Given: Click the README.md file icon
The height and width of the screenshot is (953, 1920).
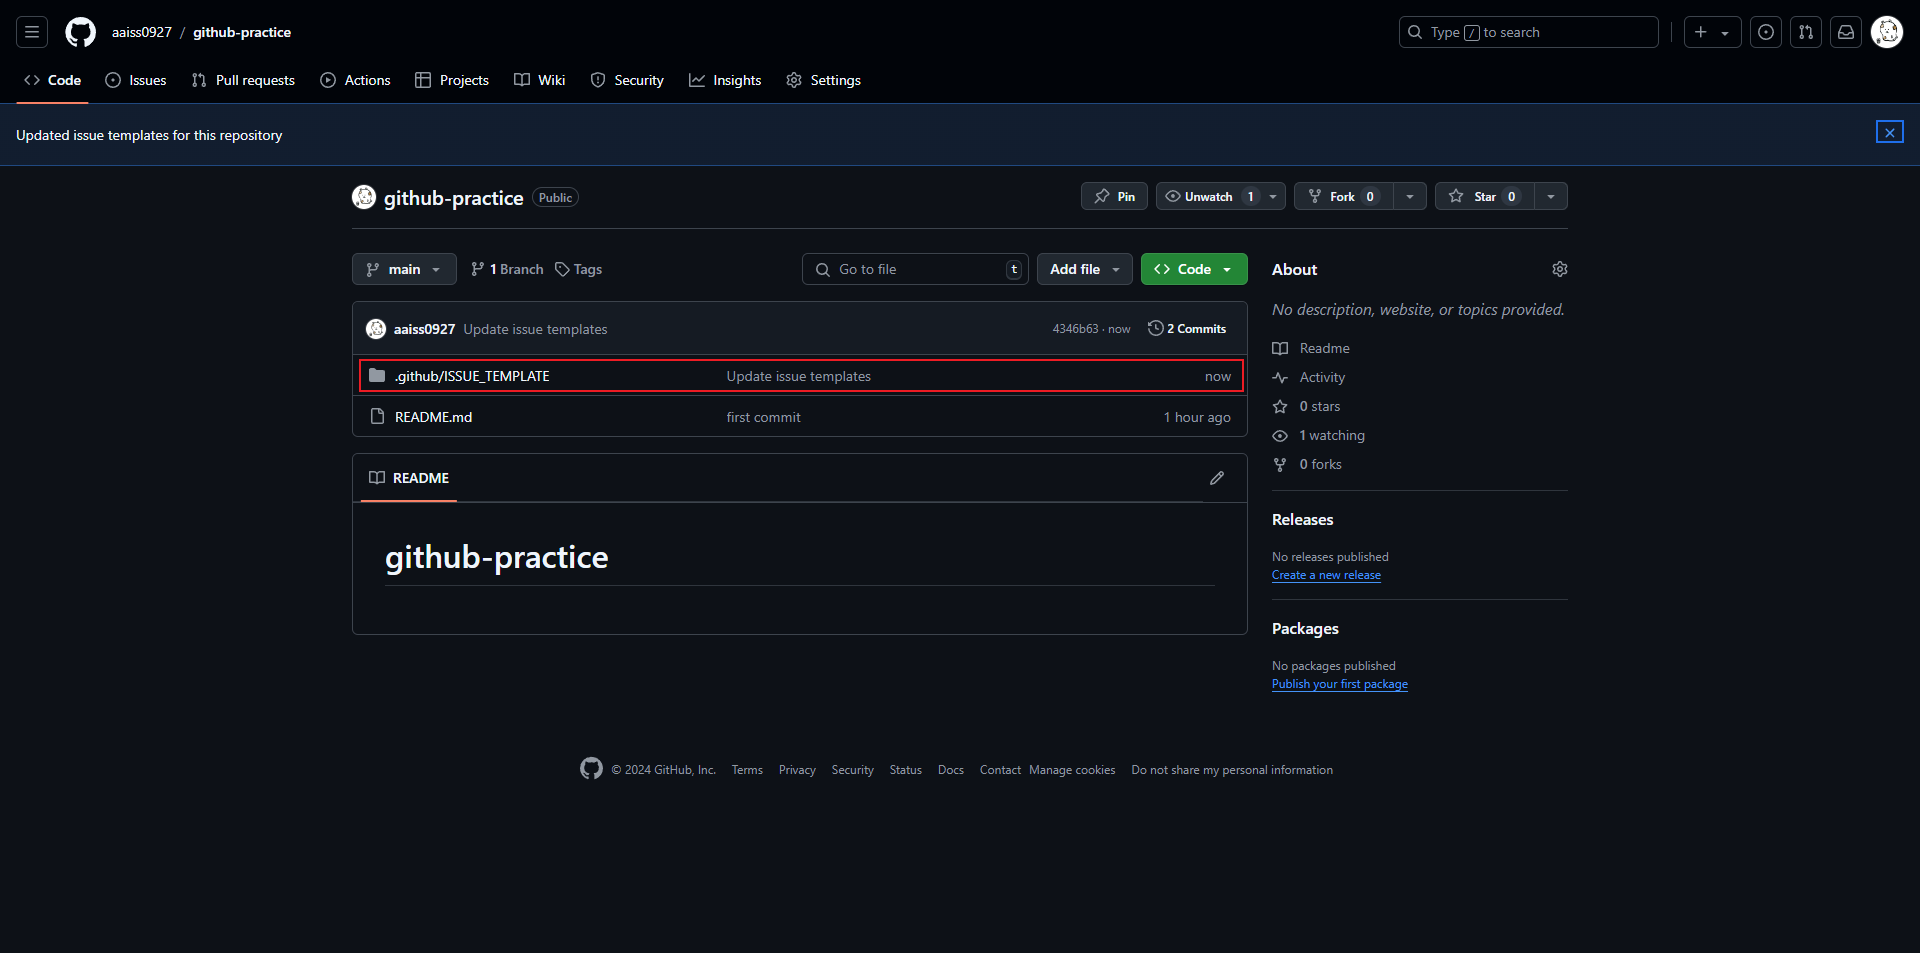Looking at the screenshot, I should [377, 417].
